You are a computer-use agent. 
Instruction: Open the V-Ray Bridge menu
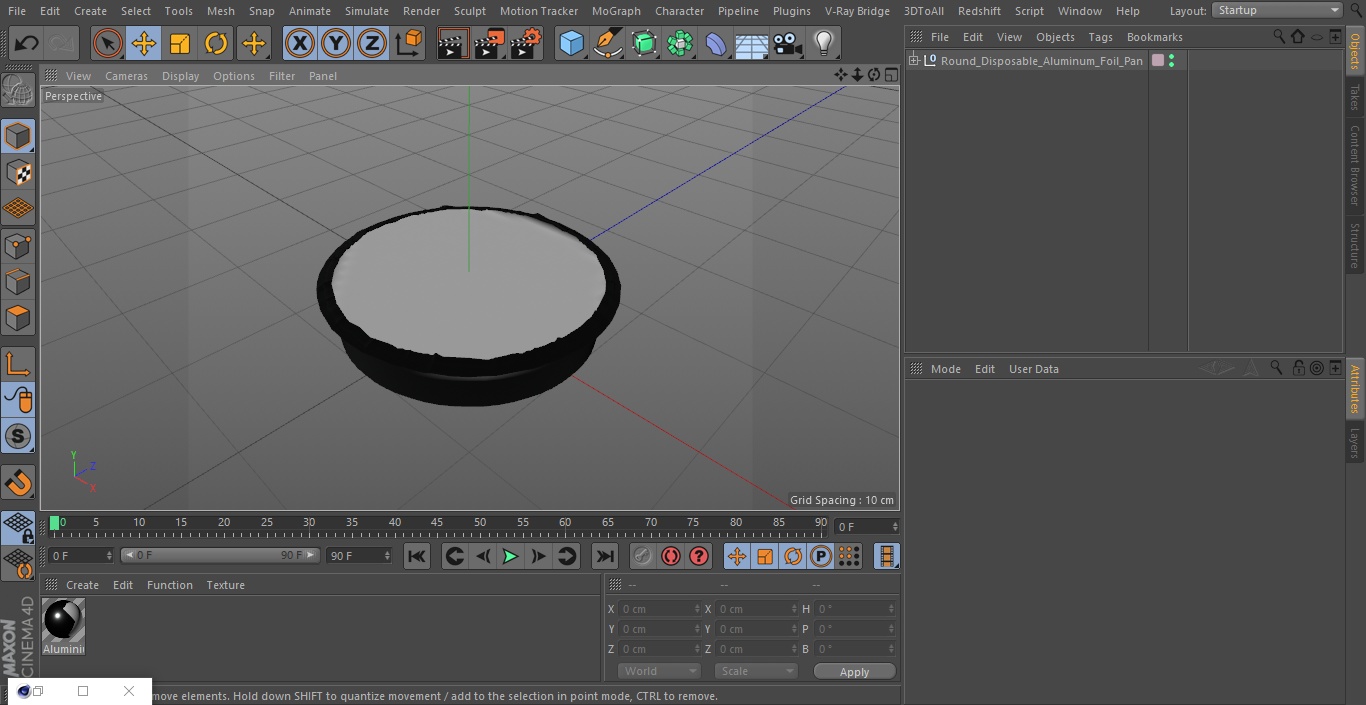coord(857,11)
